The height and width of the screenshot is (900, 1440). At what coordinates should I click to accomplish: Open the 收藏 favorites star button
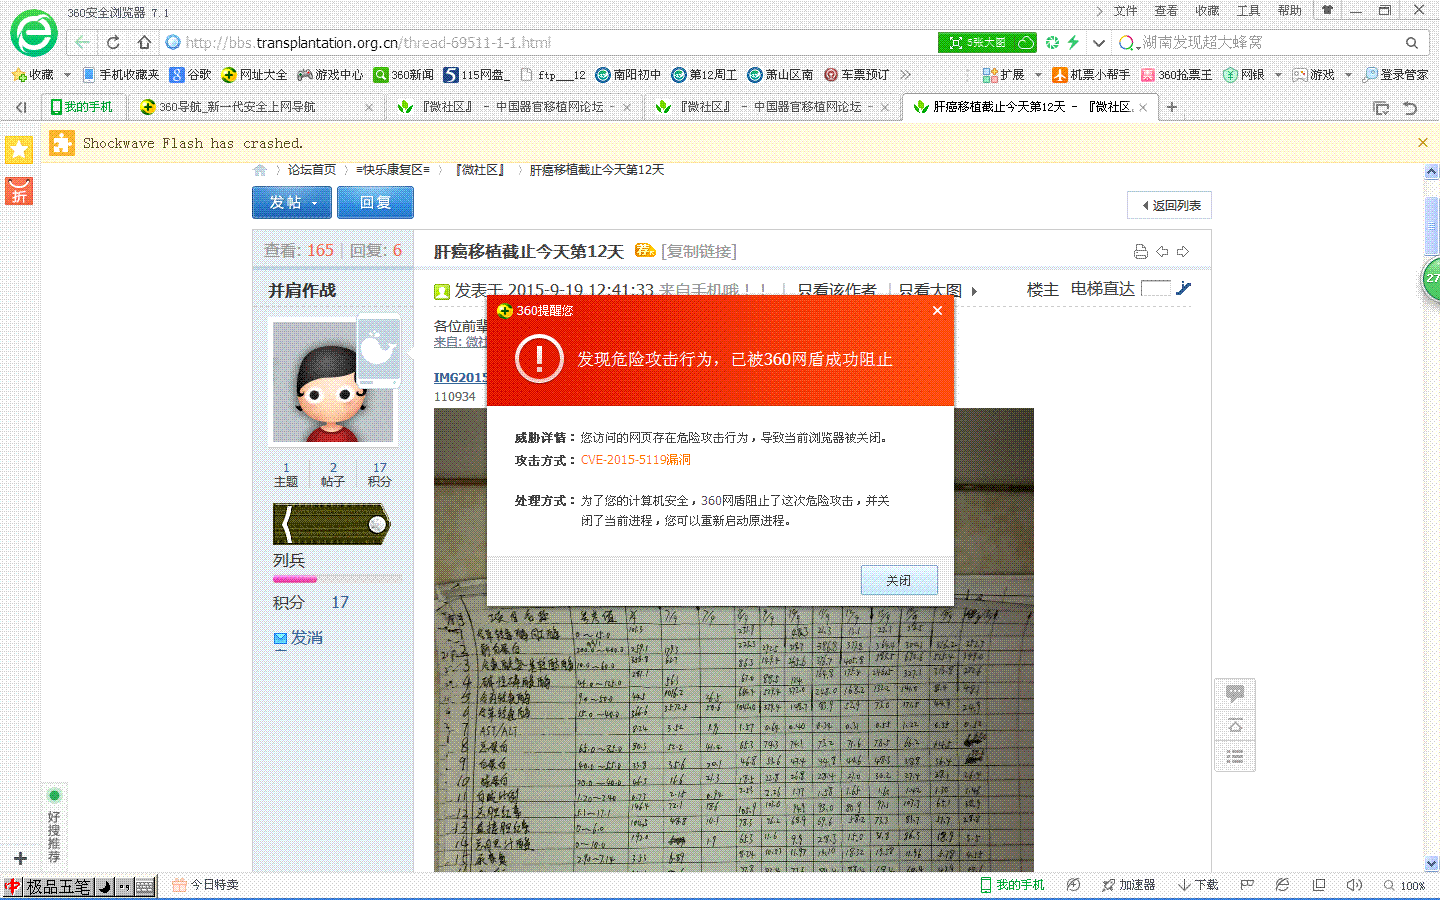click(32, 75)
